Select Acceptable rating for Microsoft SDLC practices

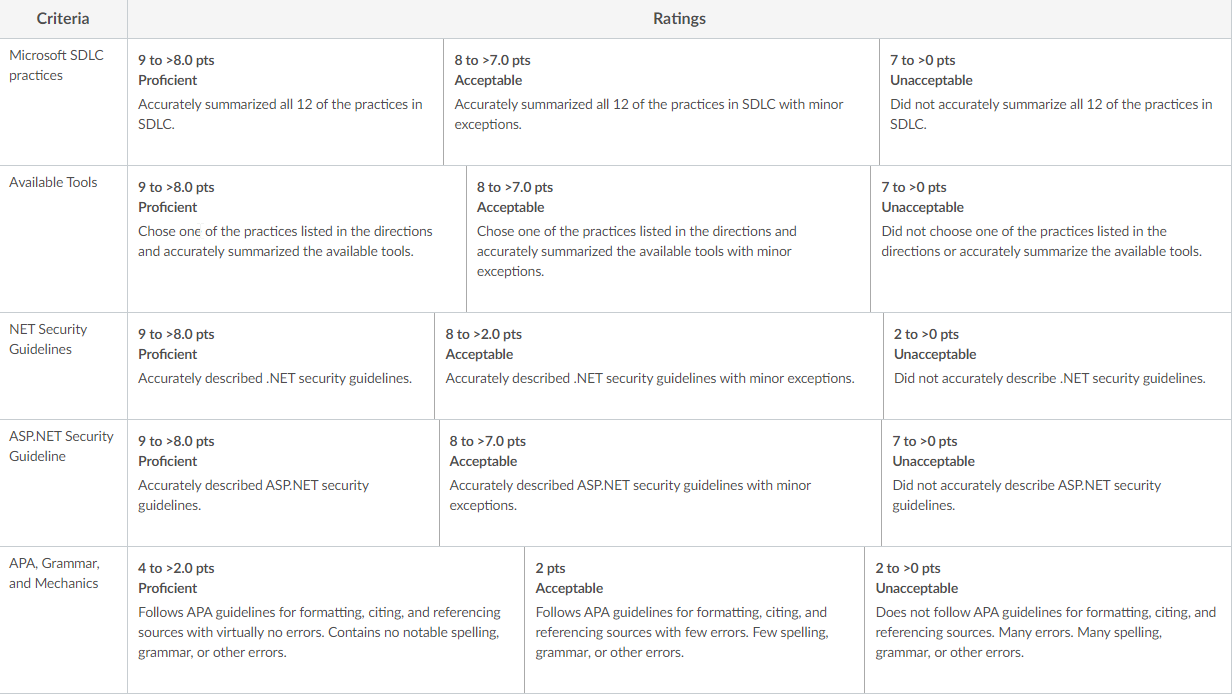pyautogui.click(x=661, y=102)
